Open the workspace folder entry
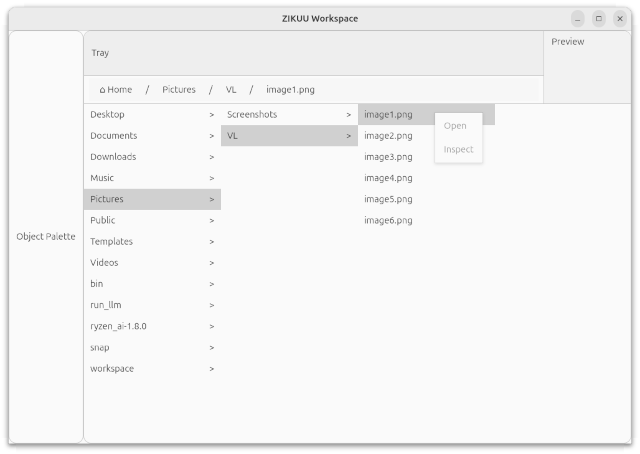Screen dimensions: 640x454 point(152,369)
